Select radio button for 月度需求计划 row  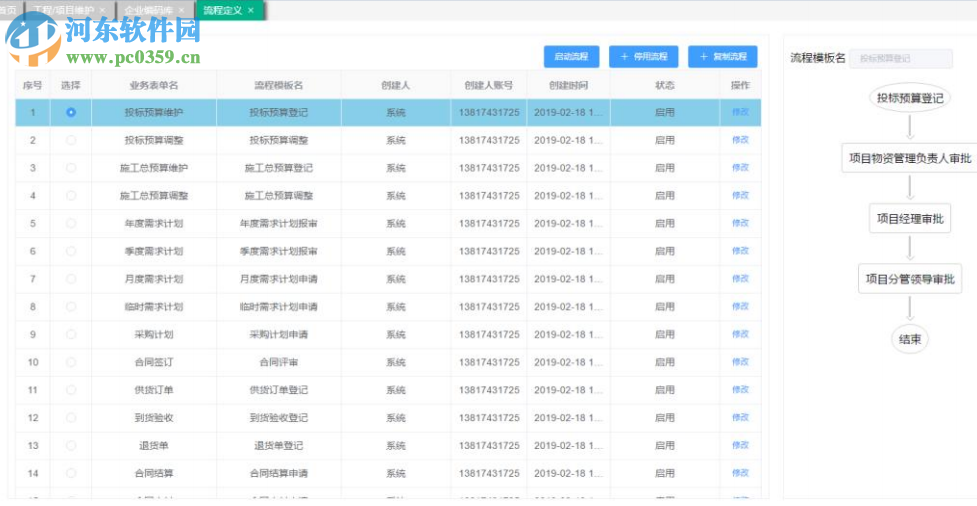pyautogui.click(x=71, y=279)
